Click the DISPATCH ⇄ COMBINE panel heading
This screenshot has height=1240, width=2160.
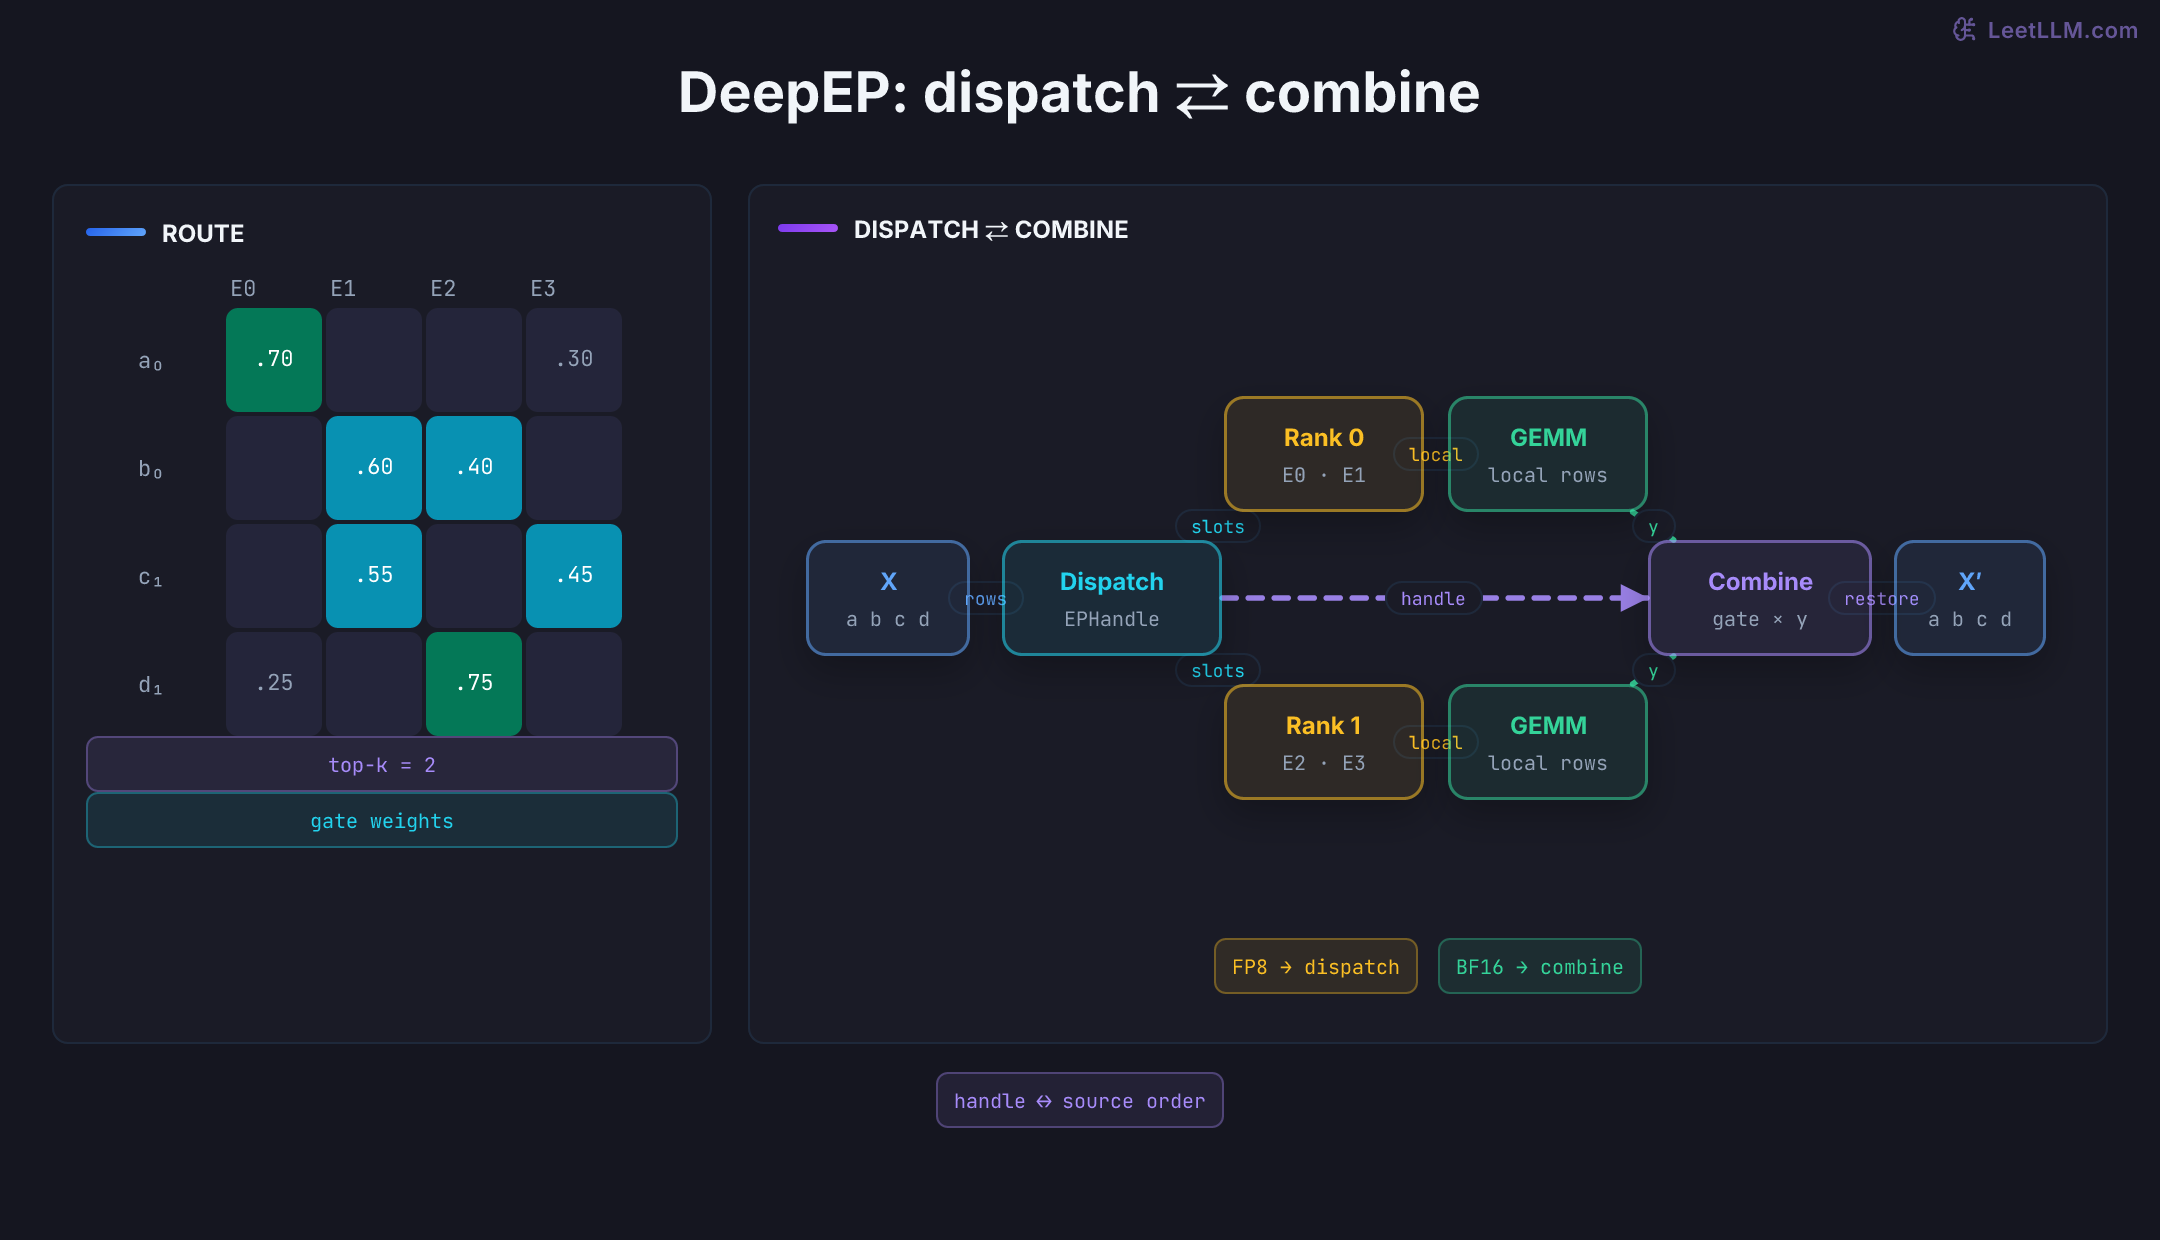click(x=991, y=229)
